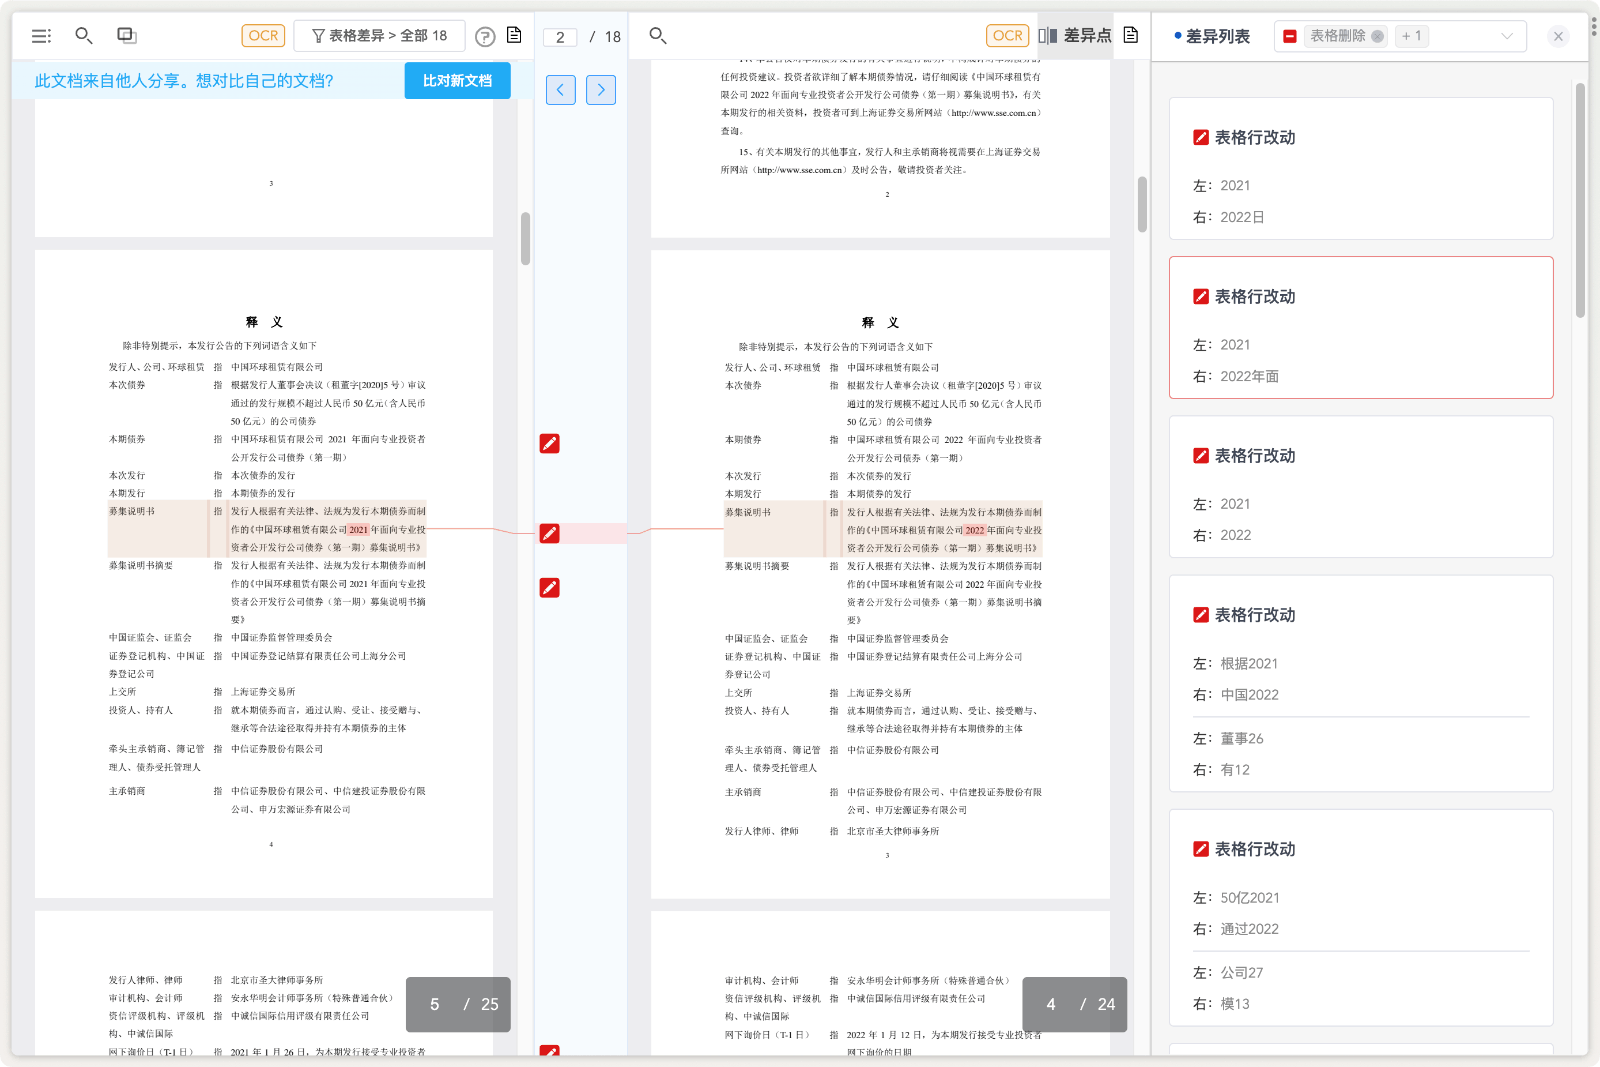Toggle OCR mode for the left document
Screen dimensions: 1600x1067
[x=262, y=35]
